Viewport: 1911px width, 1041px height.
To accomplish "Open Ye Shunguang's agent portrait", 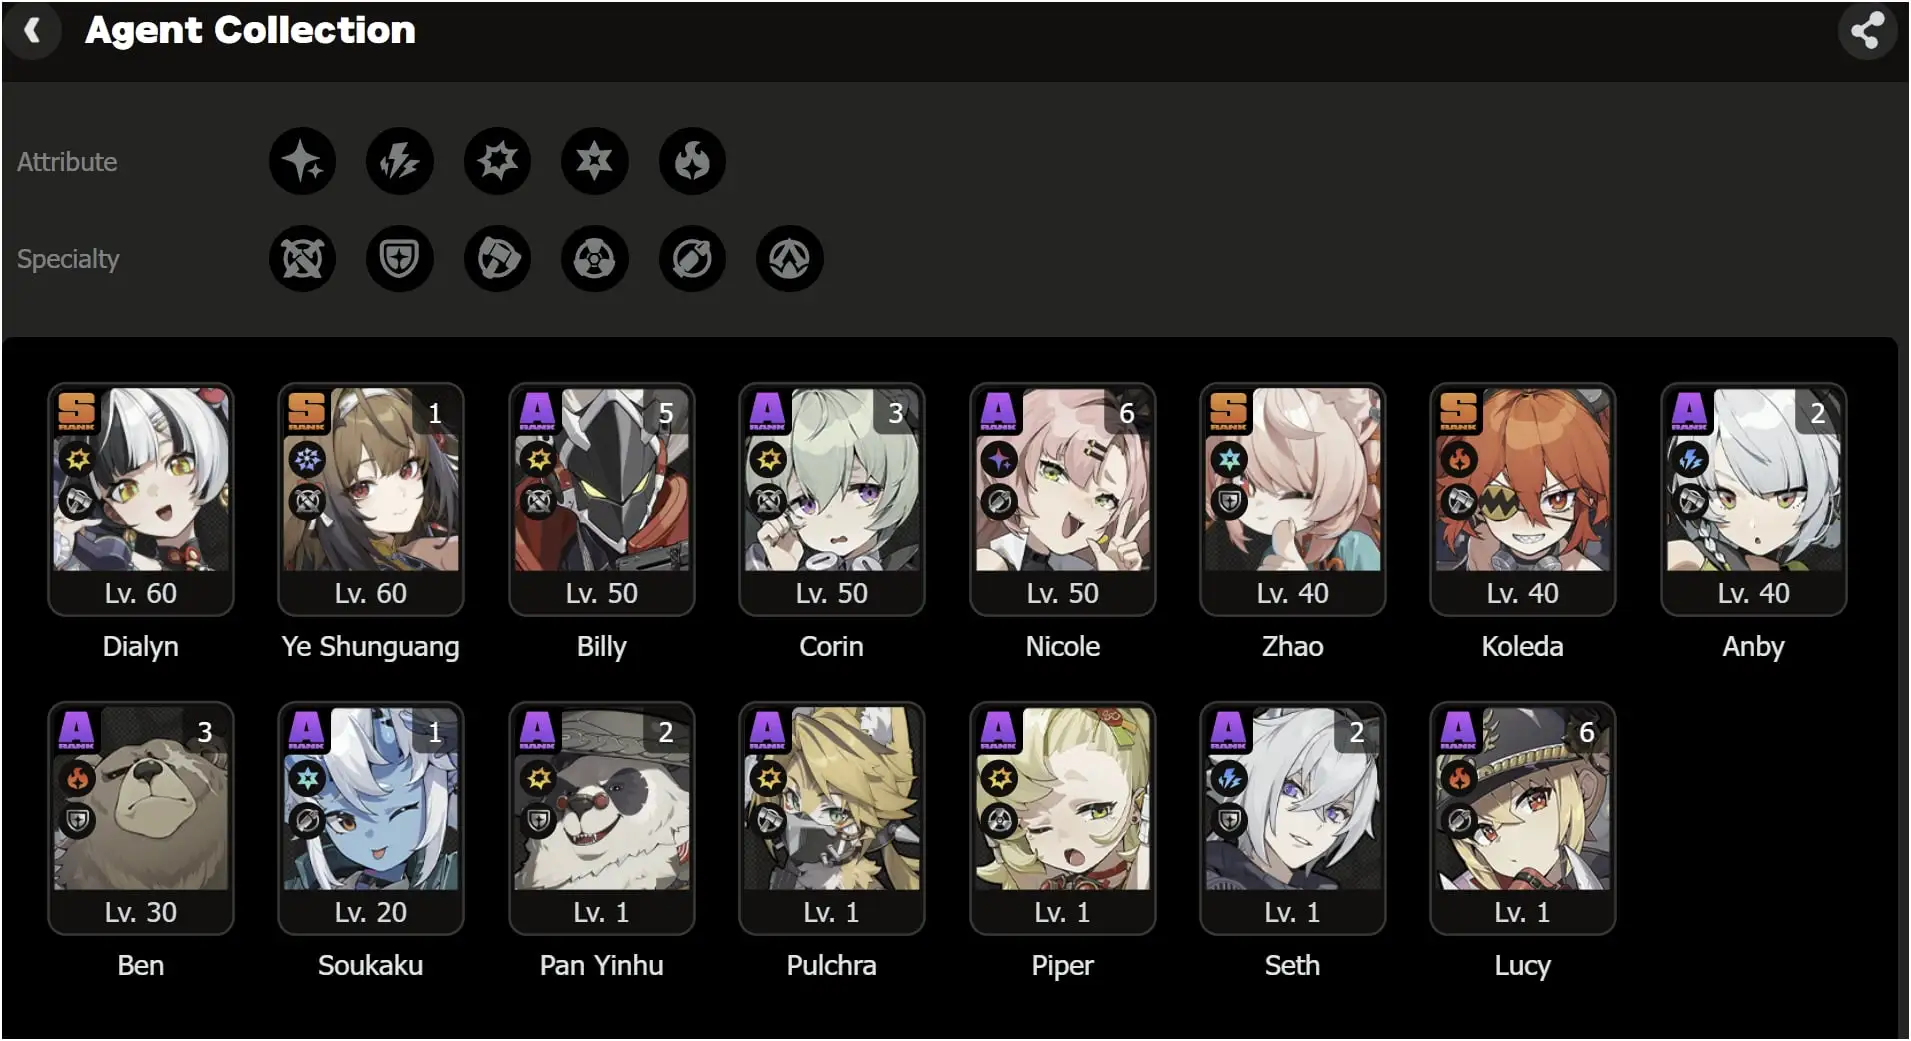I will (371, 480).
